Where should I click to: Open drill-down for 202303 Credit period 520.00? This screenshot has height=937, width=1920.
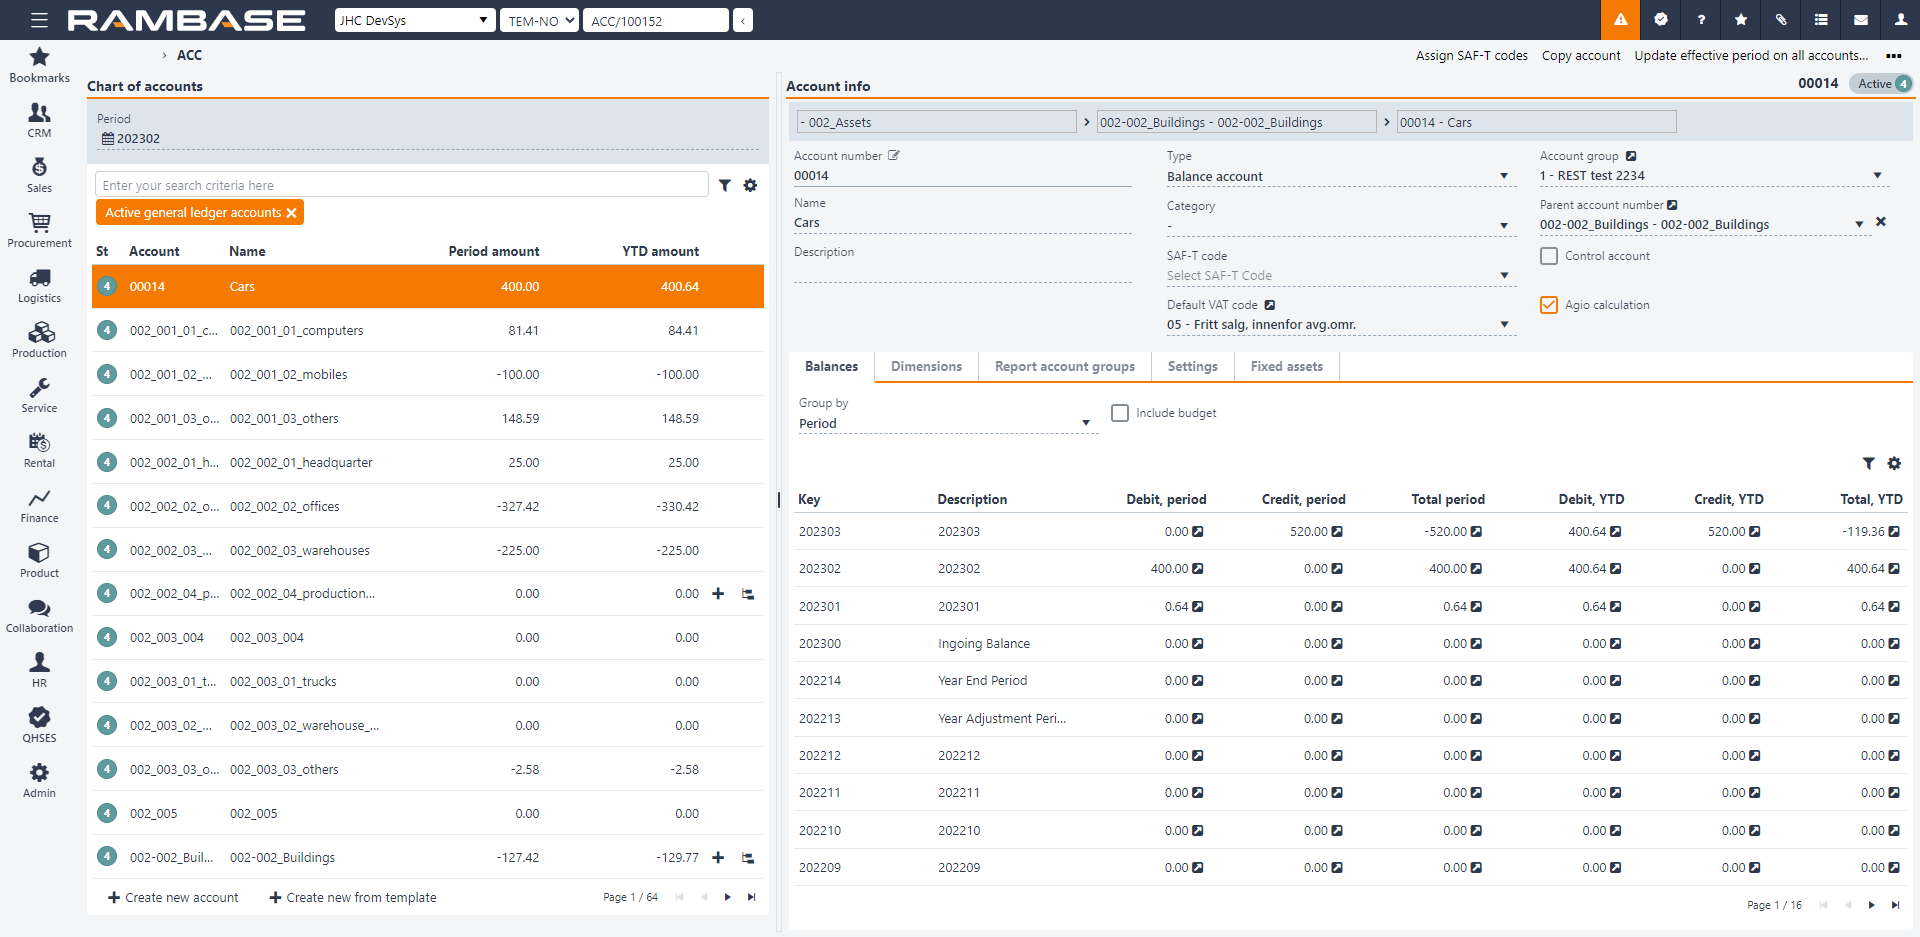[x=1337, y=532]
